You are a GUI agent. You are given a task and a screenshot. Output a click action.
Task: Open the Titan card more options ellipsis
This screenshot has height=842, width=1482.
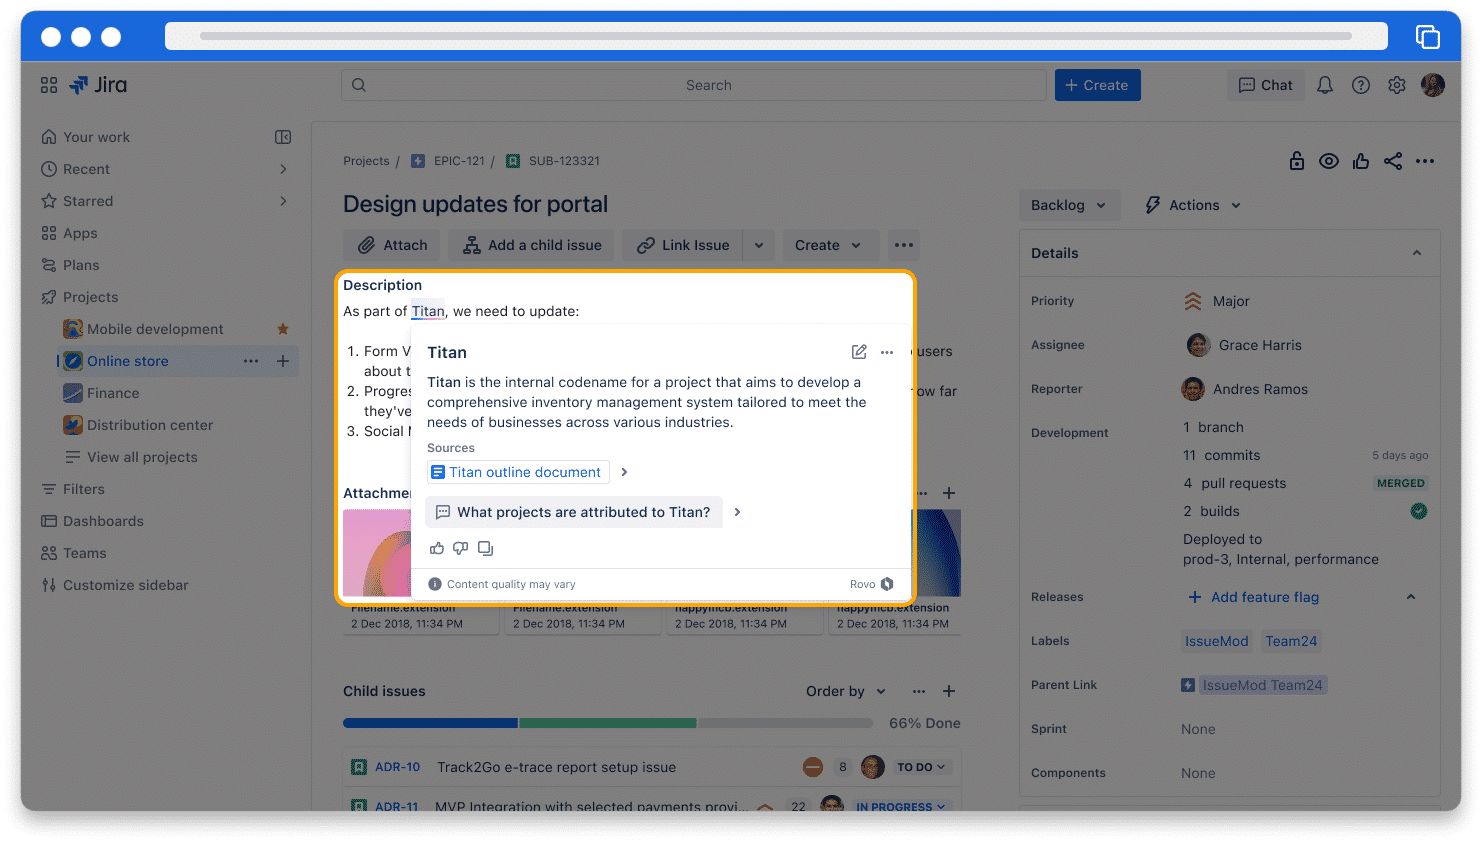tap(887, 352)
